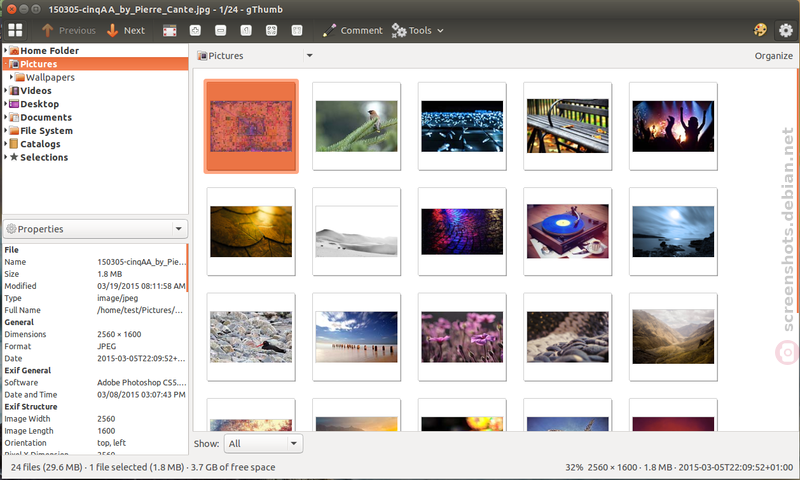Click the Size value 1.8 MB

point(110,274)
